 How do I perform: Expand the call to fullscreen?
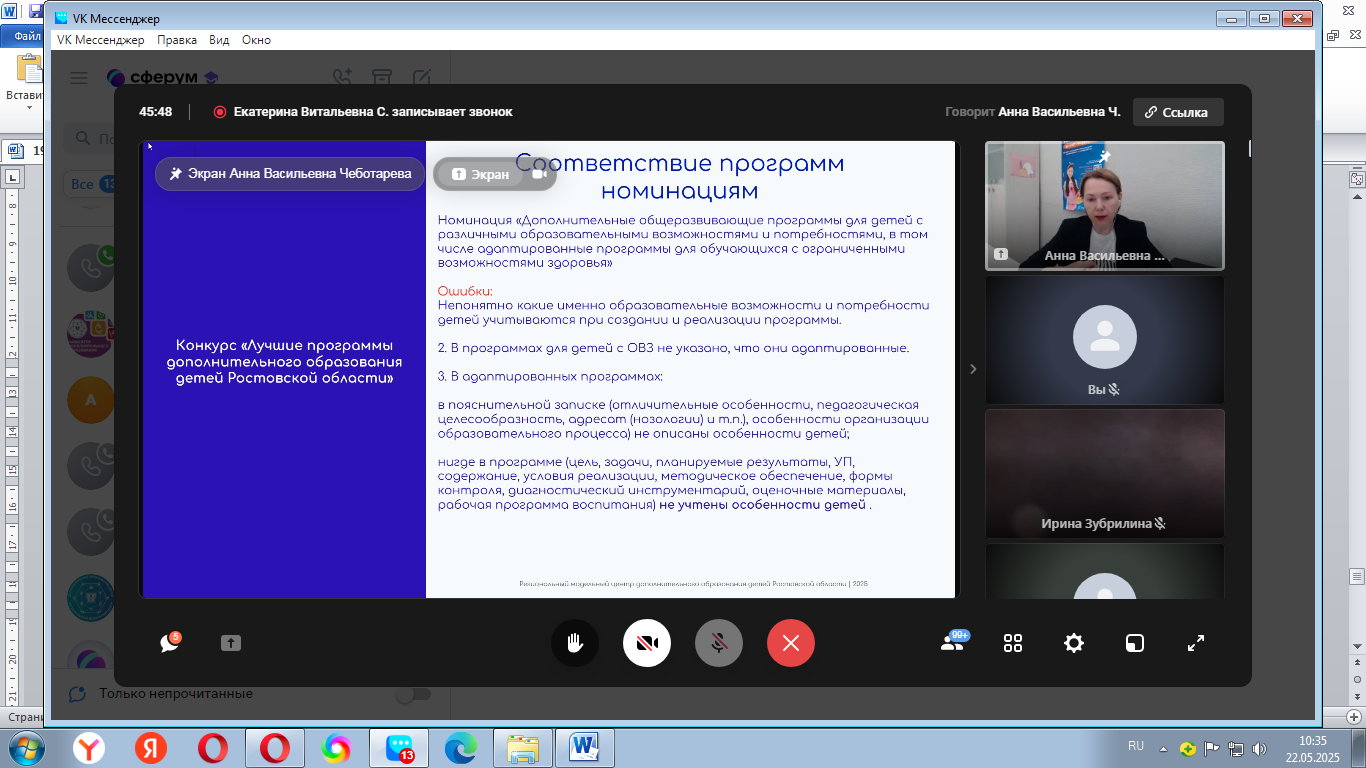point(1196,643)
